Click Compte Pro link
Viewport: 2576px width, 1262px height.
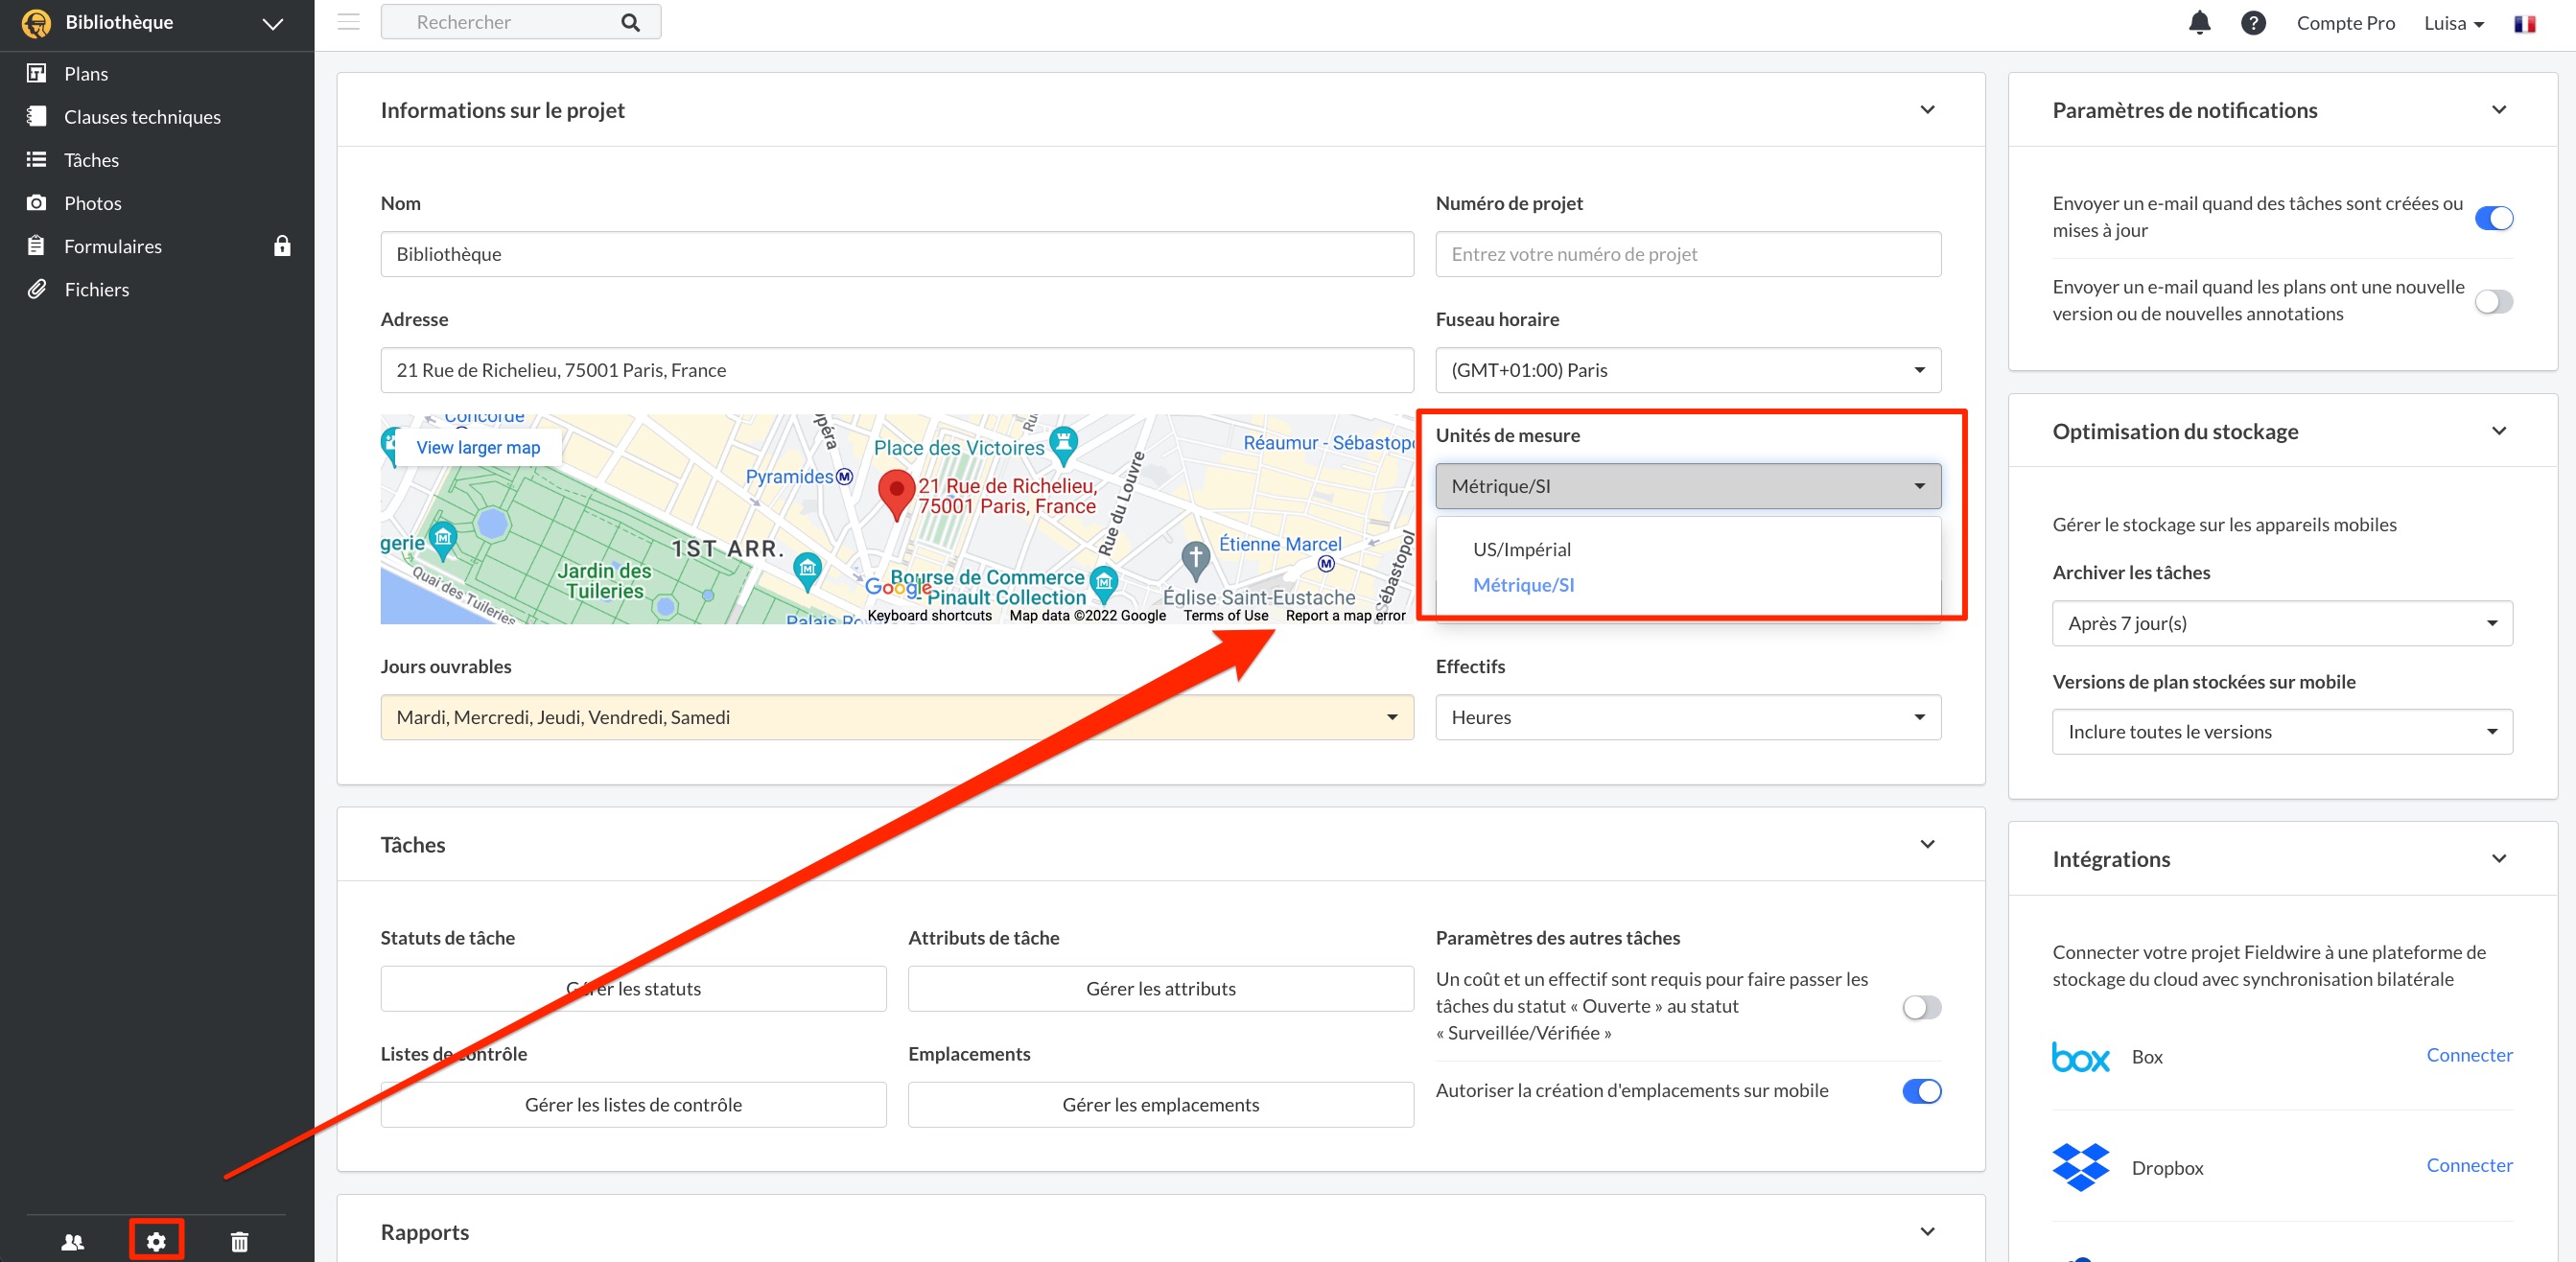tap(2345, 22)
